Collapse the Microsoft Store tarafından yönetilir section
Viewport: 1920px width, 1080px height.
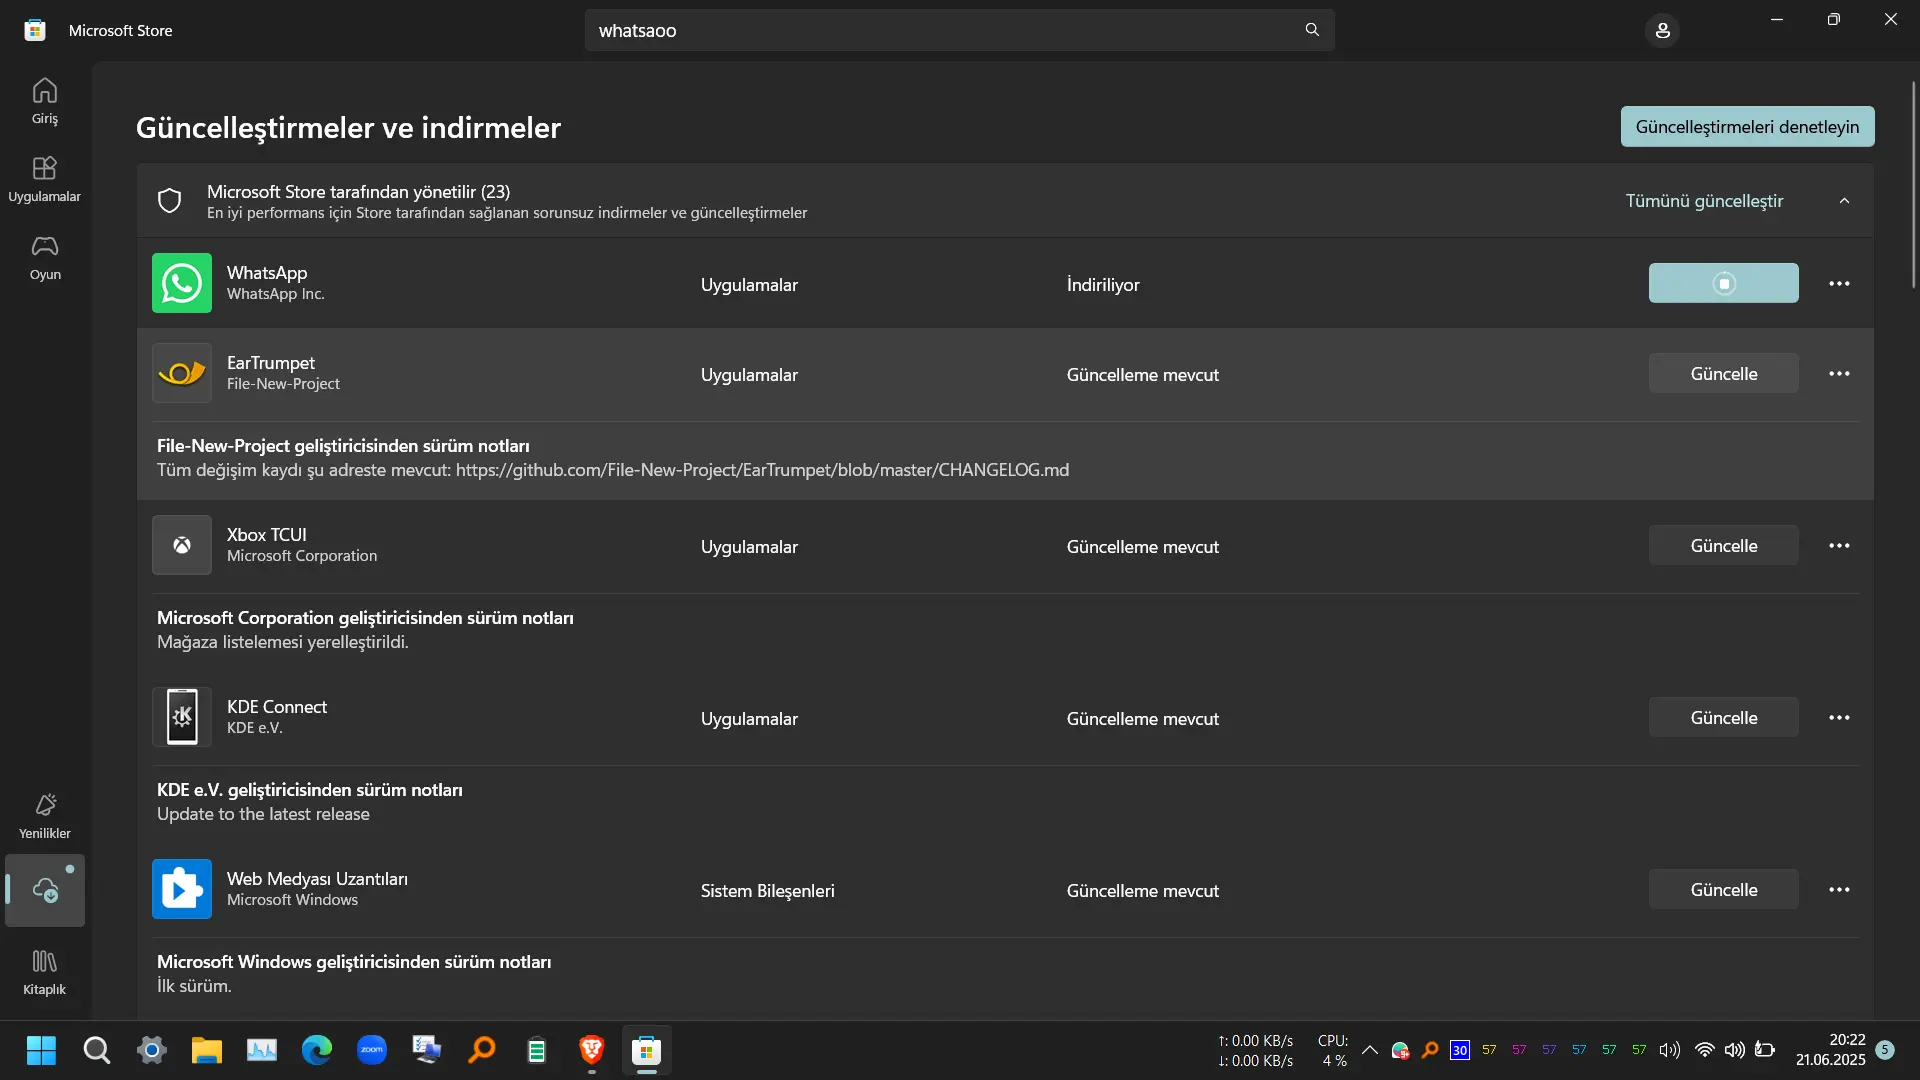click(x=1844, y=201)
